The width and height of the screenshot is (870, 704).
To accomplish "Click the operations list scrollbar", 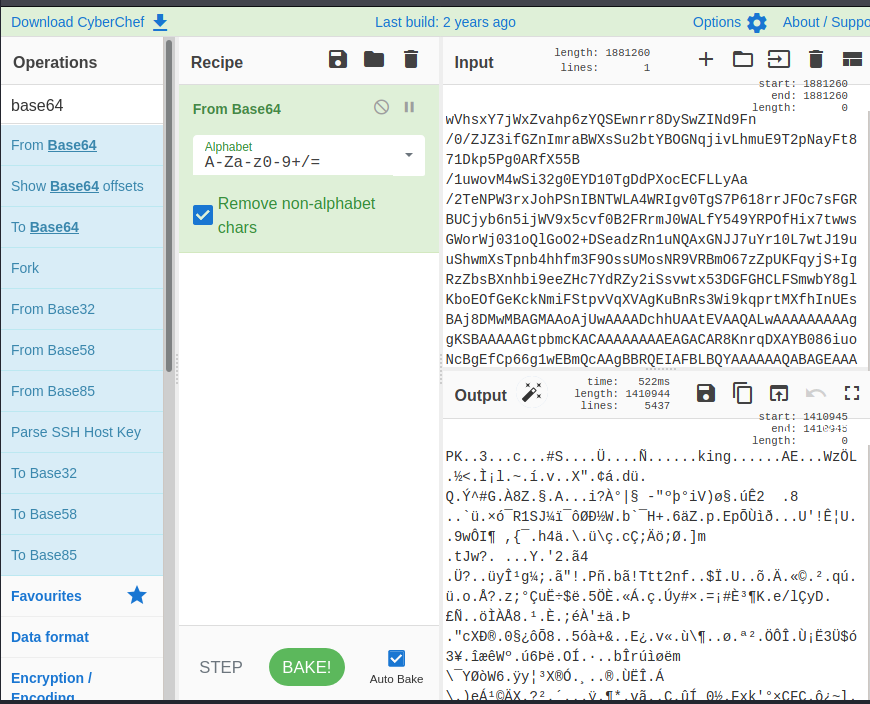I will point(169,205).
